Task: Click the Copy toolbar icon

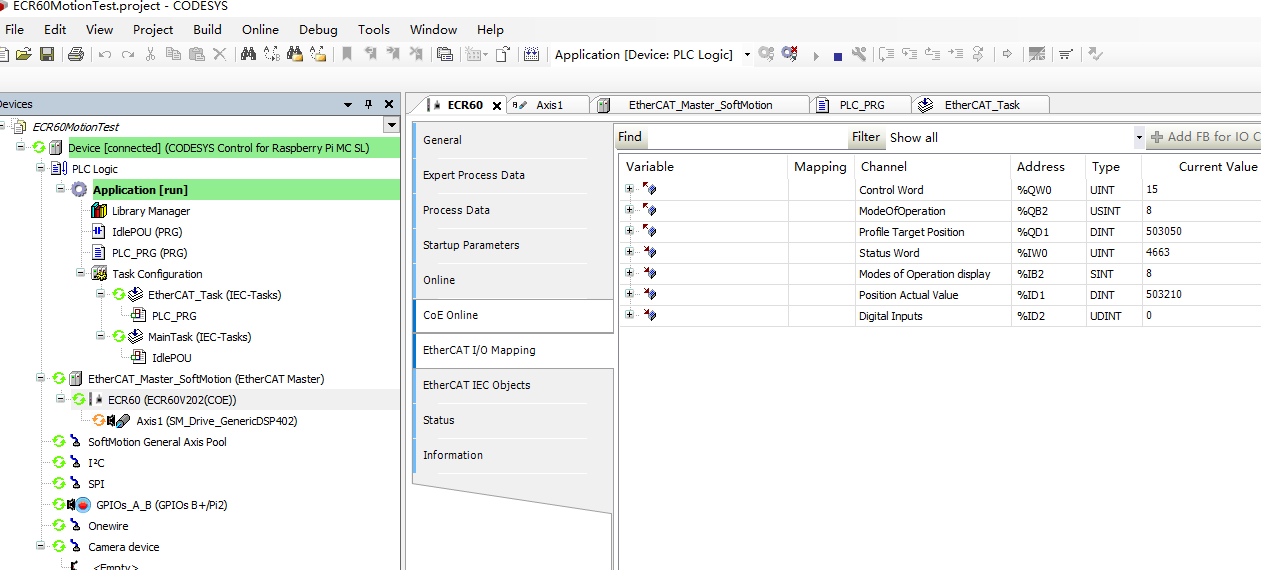Action: coord(173,54)
